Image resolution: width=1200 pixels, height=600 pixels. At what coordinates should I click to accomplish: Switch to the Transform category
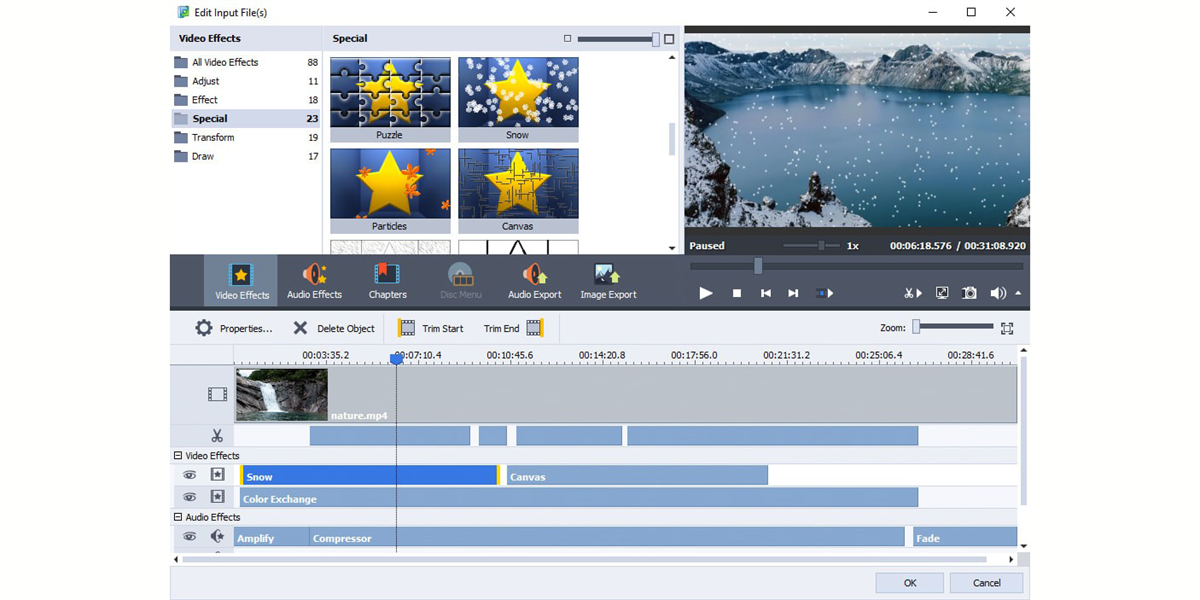(x=213, y=137)
